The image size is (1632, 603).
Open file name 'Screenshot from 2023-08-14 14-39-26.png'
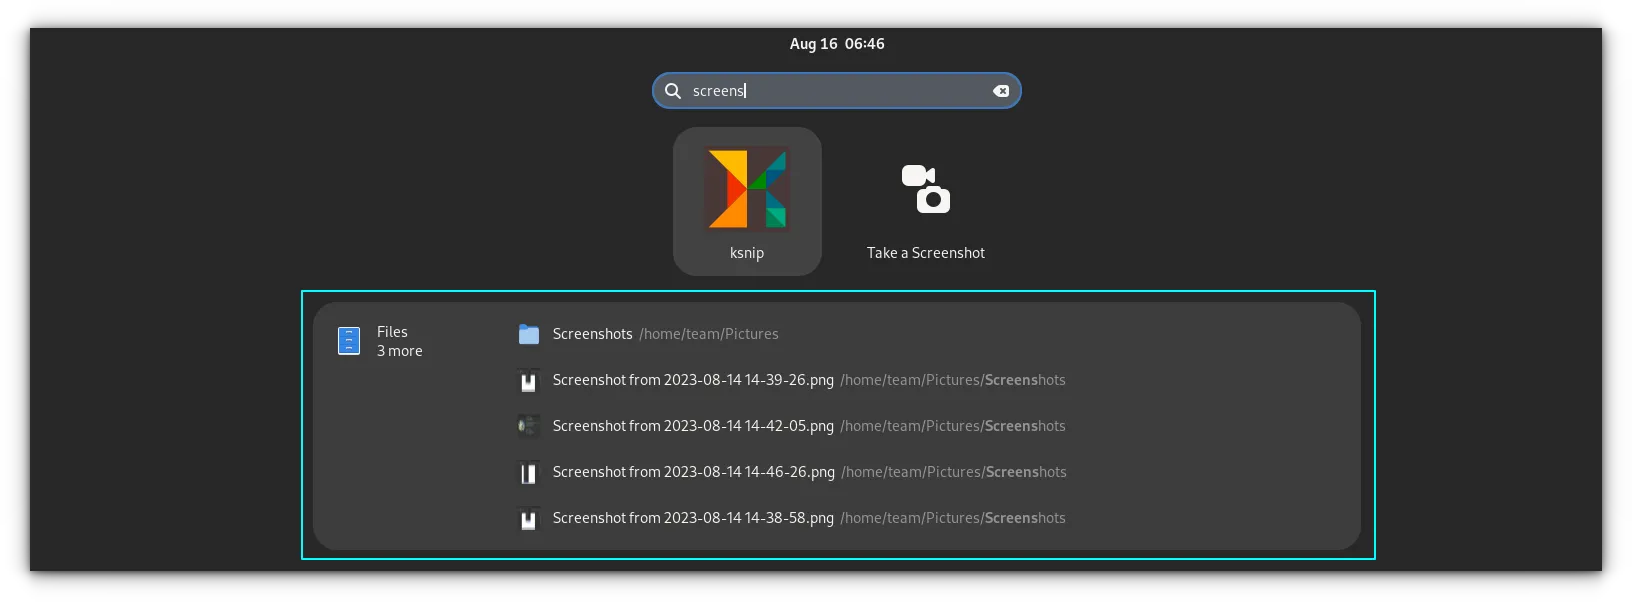pos(693,380)
